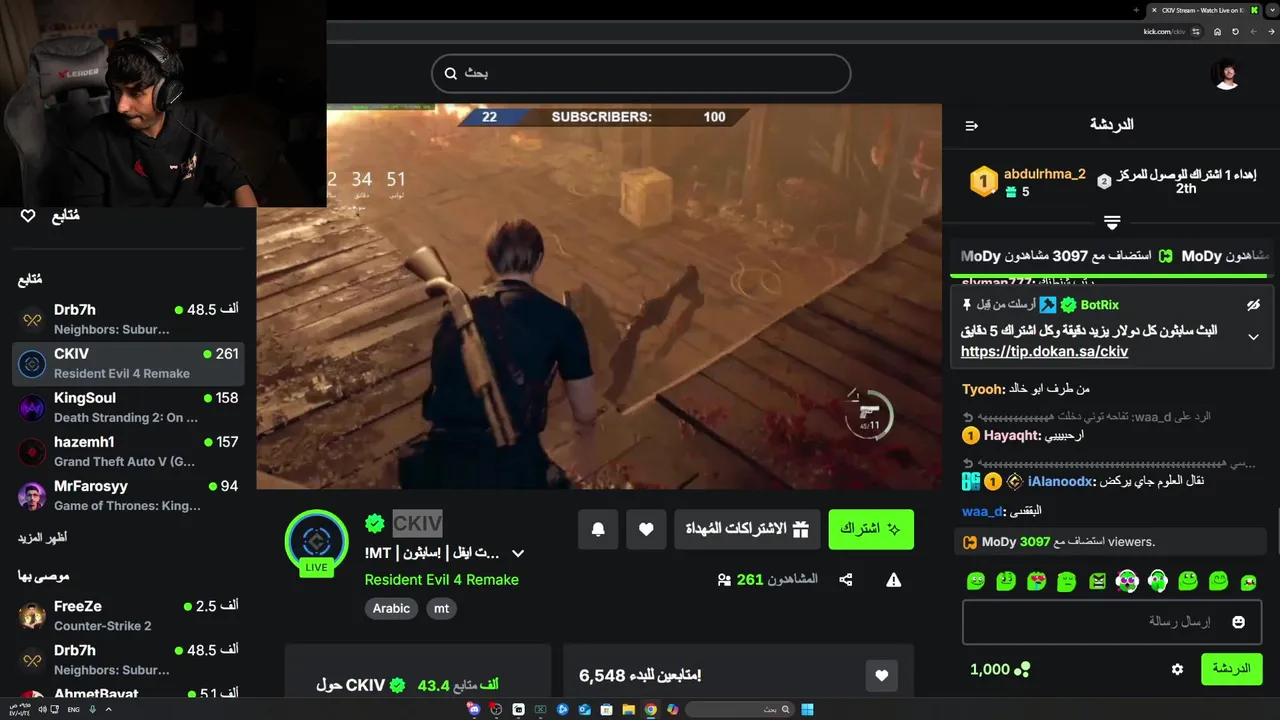The width and height of the screenshot is (1280, 720).
Task: Click the abdulrhma_2 top gifter entry
Action: (x=1028, y=182)
